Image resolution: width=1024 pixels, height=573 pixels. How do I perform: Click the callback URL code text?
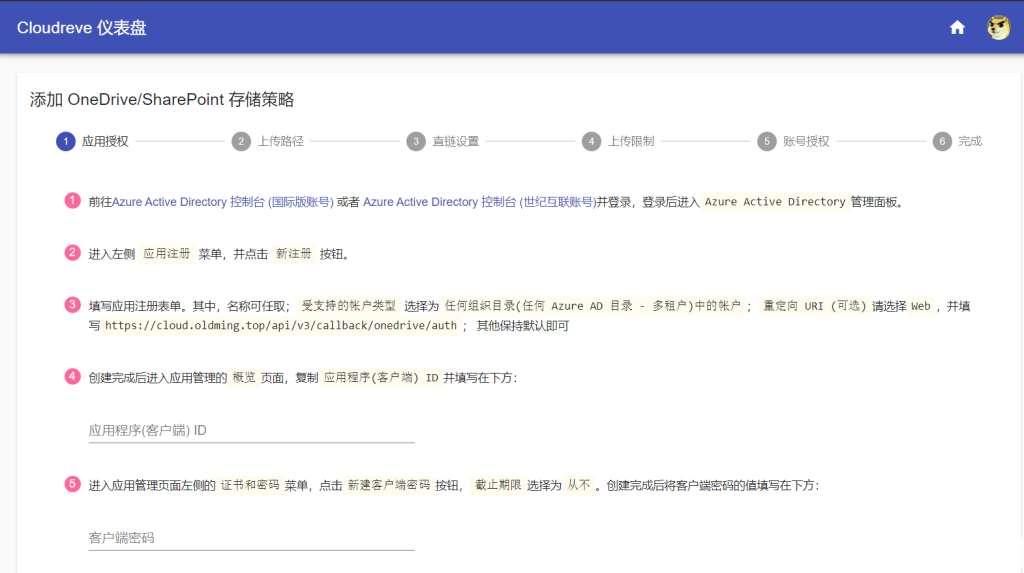(281, 326)
